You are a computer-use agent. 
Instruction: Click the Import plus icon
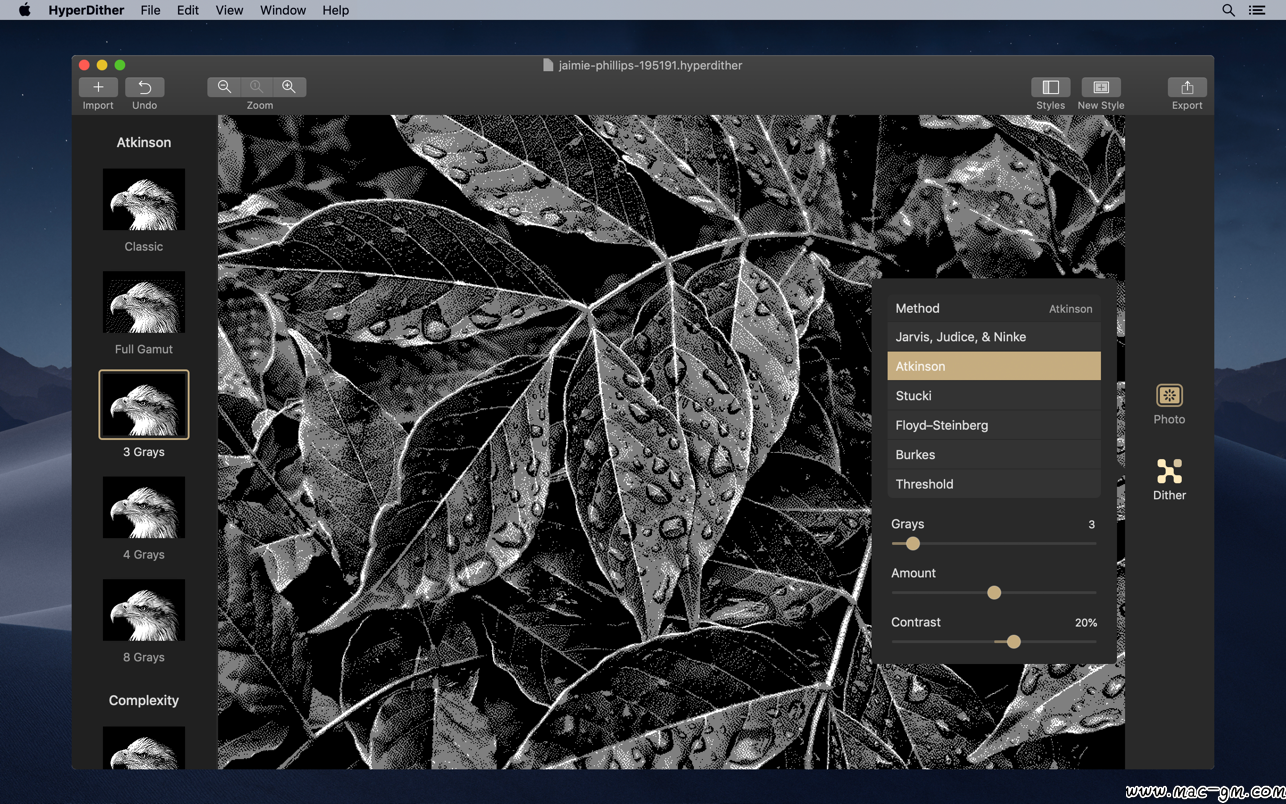98,87
